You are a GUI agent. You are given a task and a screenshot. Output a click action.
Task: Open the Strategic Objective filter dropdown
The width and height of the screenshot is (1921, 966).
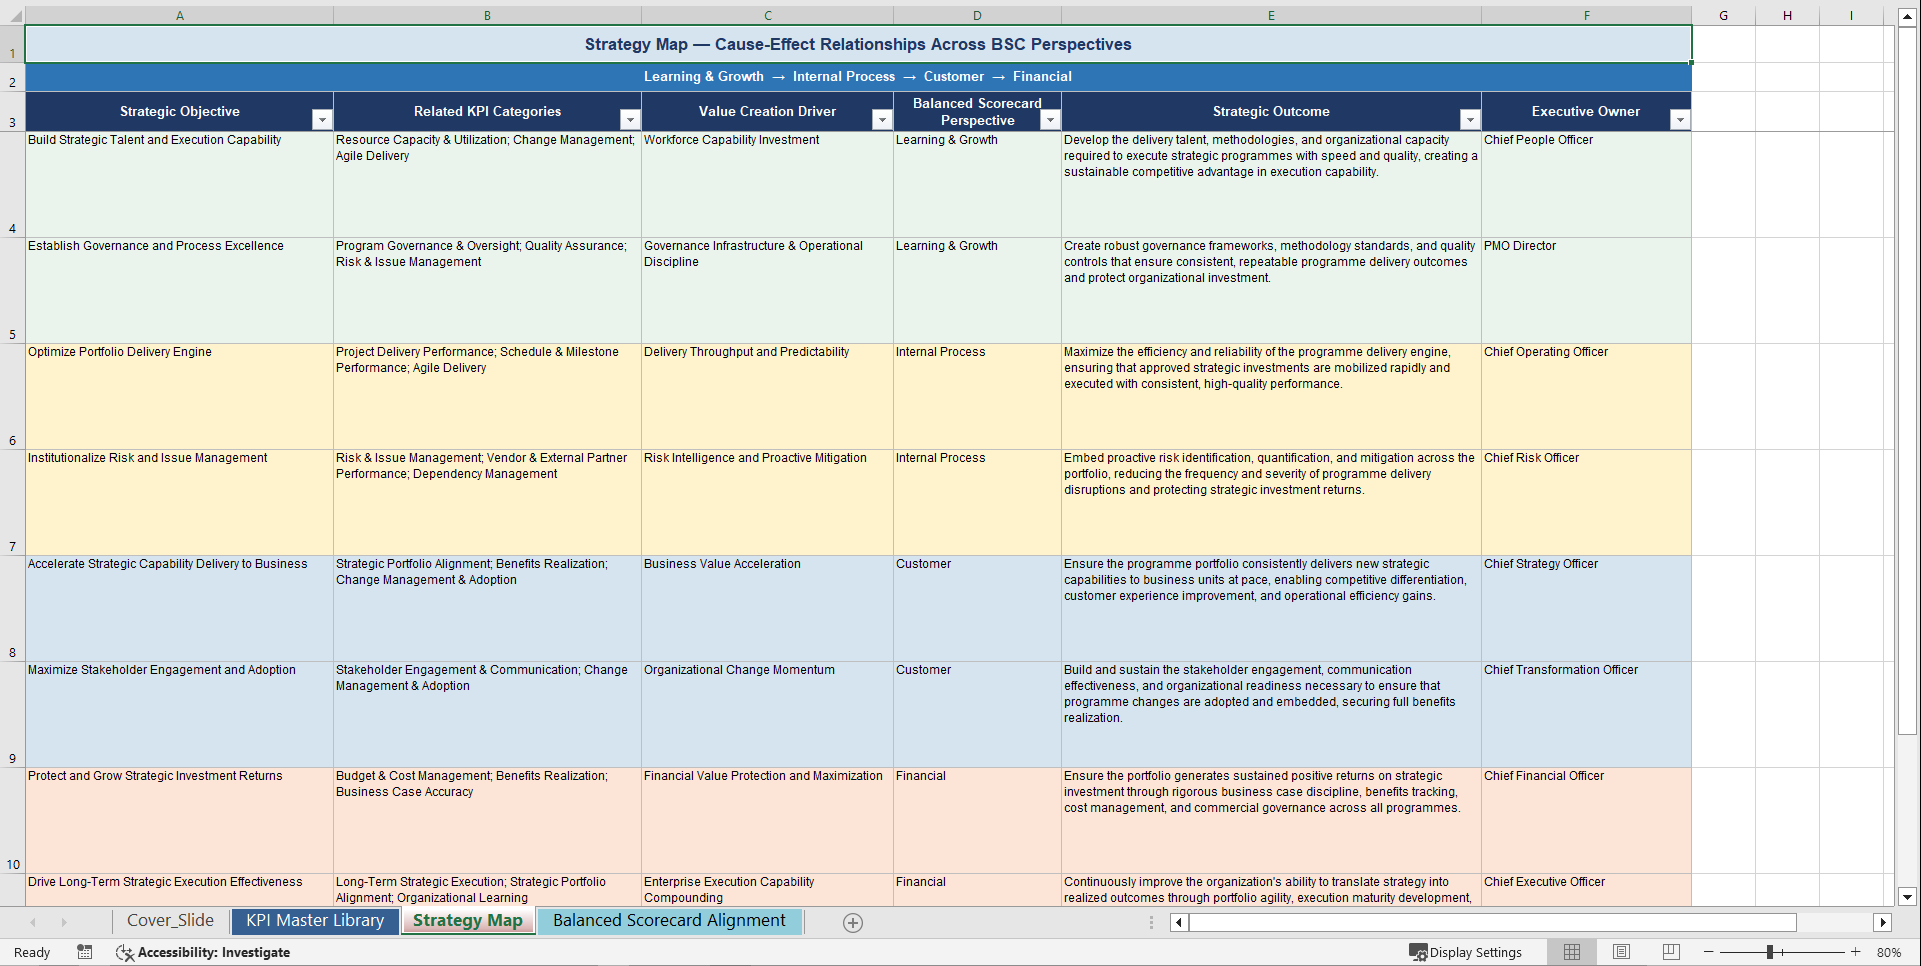click(x=322, y=120)
